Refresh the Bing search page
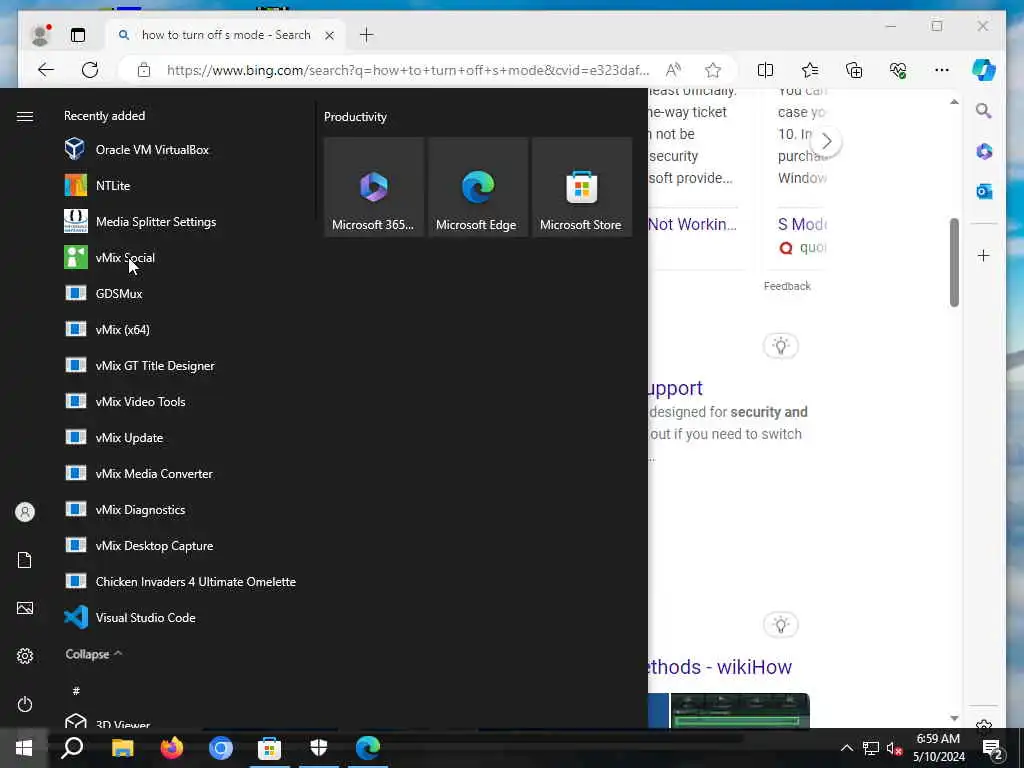The width and height of the screenshot is (1024, 768). [x=90, y=70]
